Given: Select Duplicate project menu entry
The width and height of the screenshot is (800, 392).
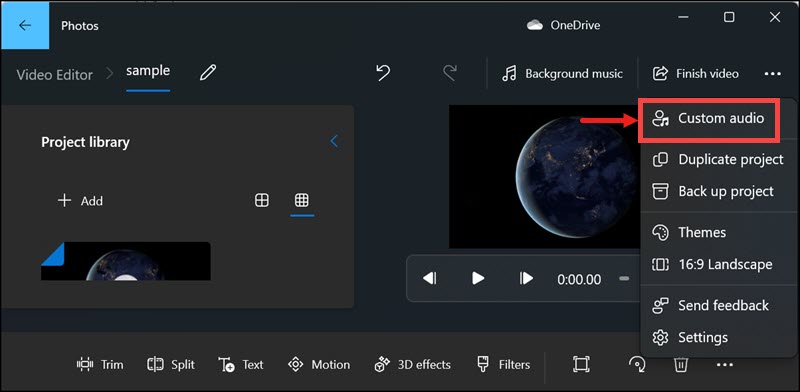Looking at the screenshot, I should [x=718, y=159].
